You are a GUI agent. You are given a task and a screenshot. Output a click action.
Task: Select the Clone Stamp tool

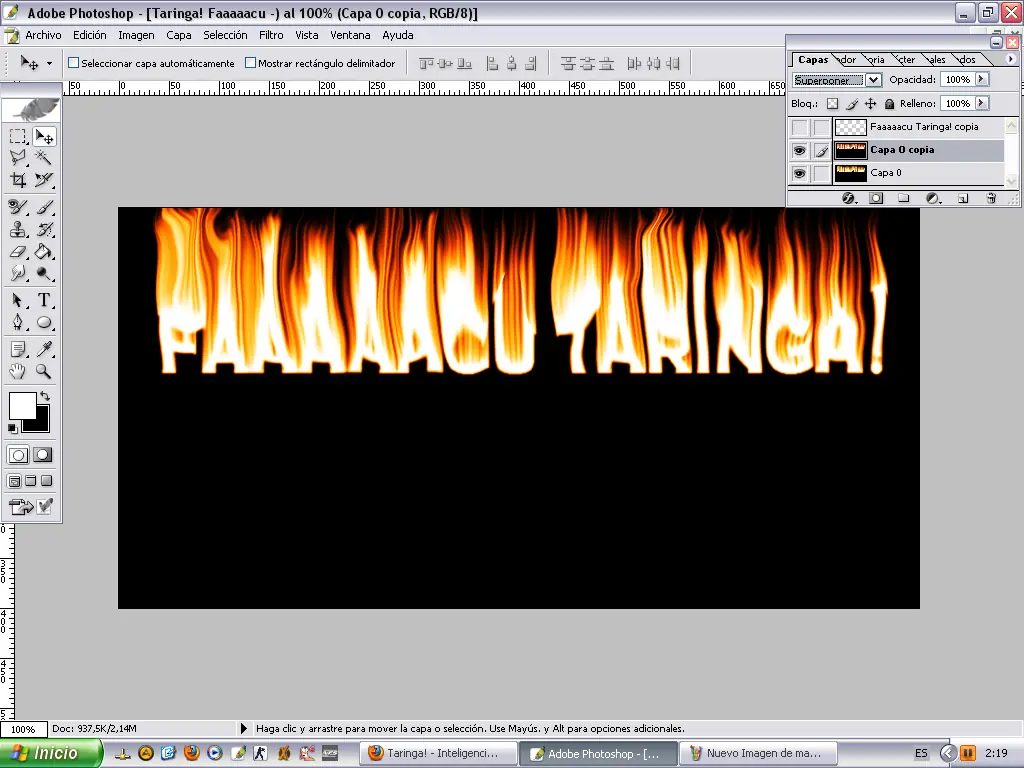[x=18, y=229]
